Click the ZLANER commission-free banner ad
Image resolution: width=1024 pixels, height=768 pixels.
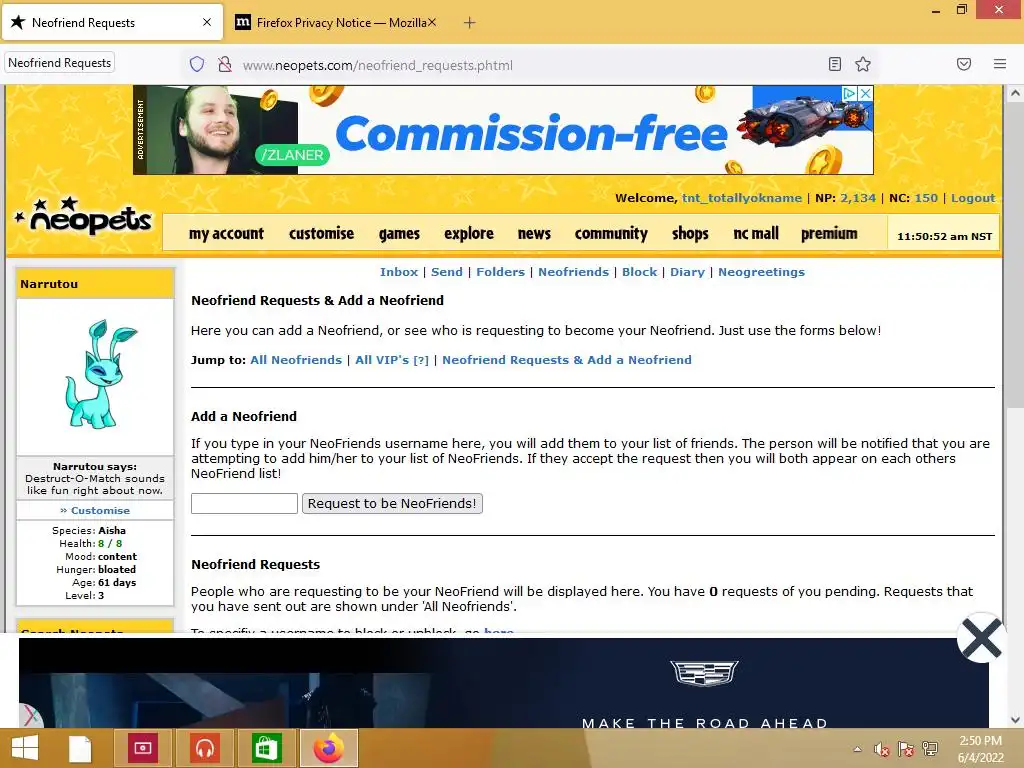tap(503, 130)
